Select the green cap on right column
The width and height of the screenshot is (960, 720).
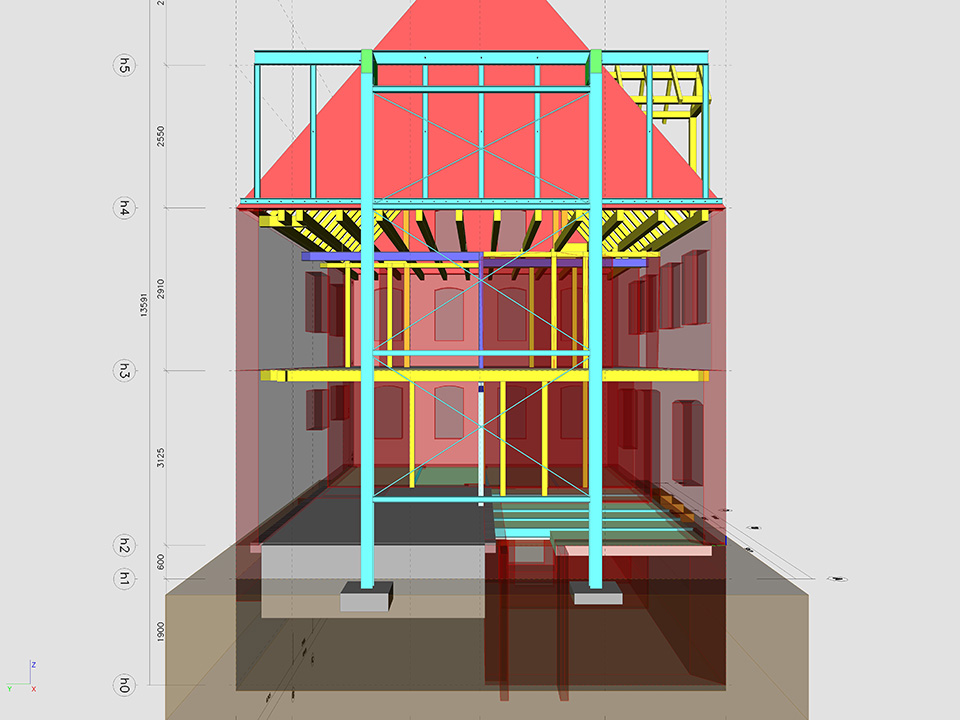click(596, 63)
